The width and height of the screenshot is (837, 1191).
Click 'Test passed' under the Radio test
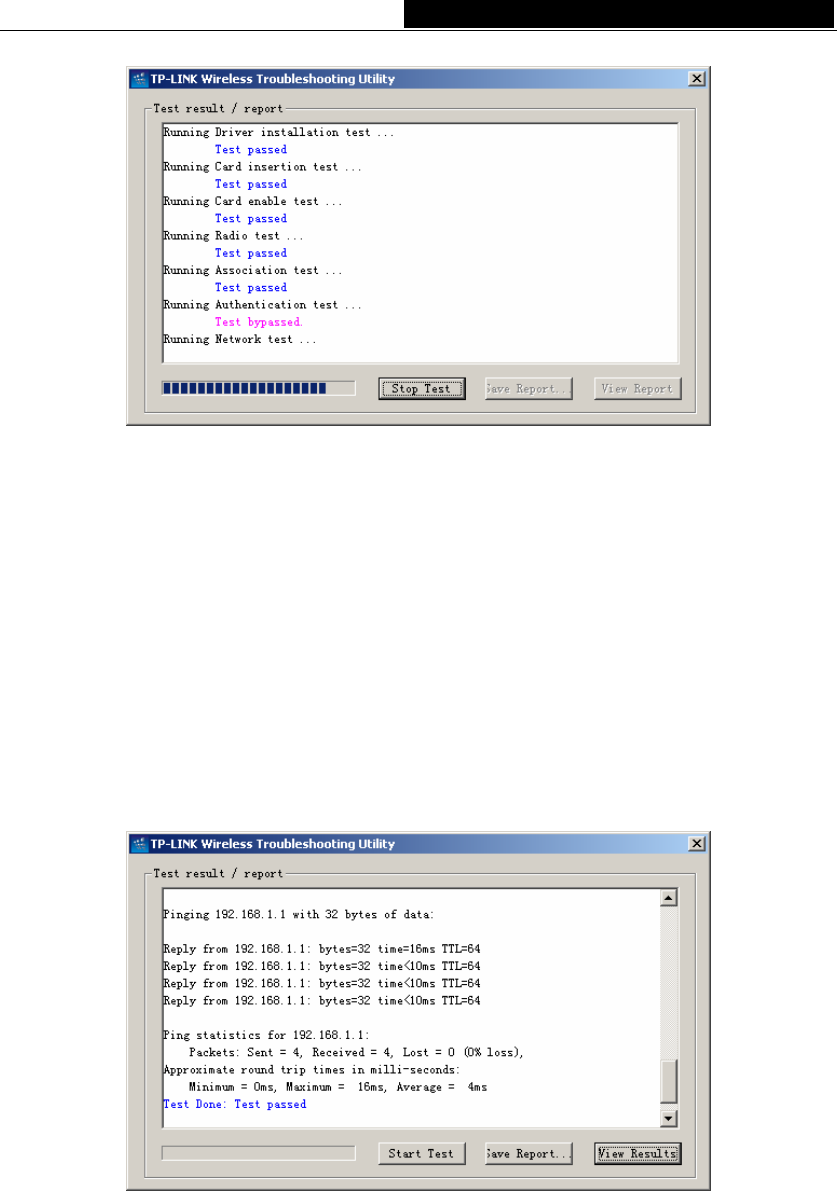pos(251,253)
